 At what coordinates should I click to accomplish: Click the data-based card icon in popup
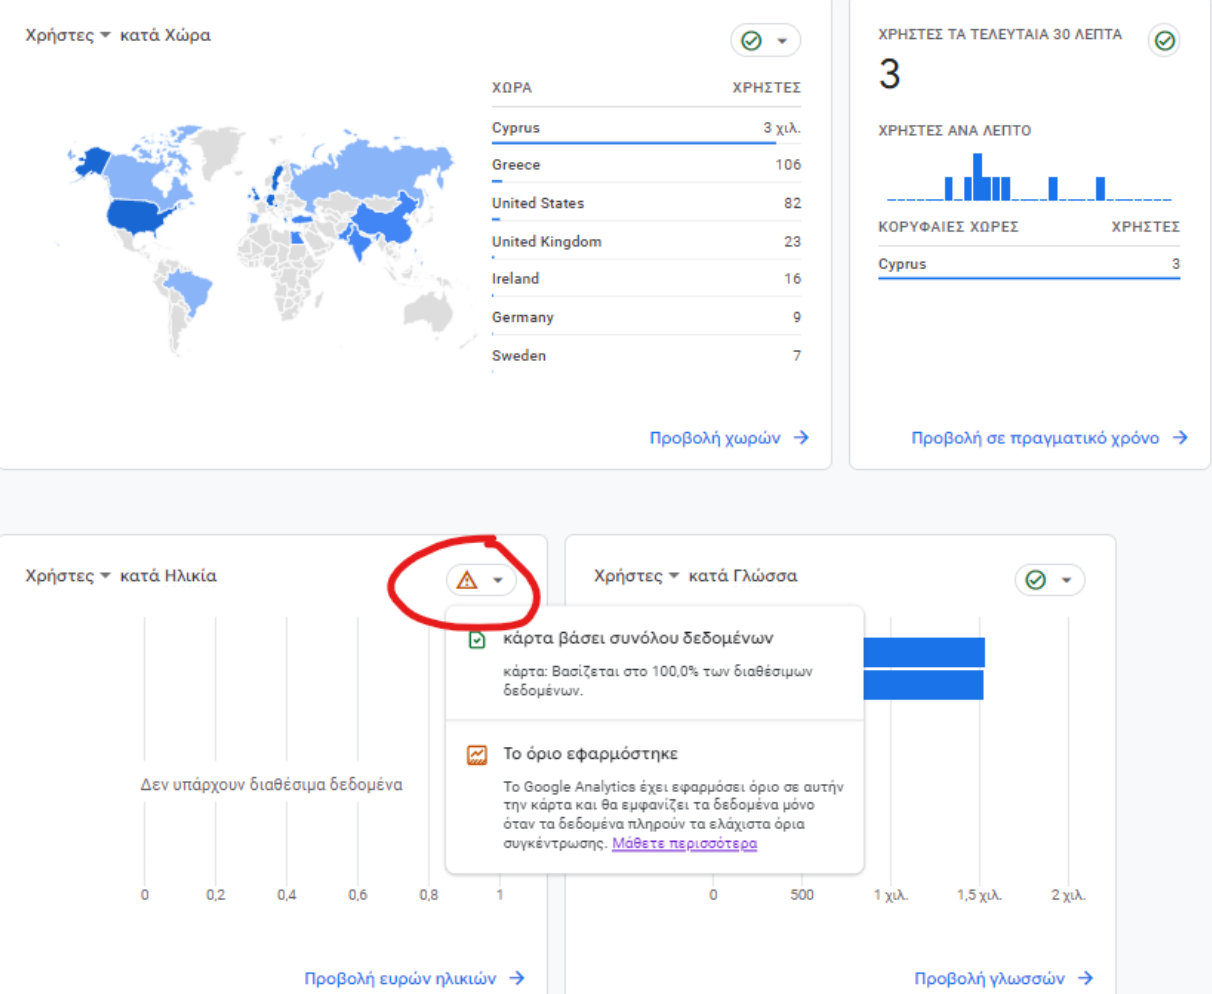[x=477, y=640]
